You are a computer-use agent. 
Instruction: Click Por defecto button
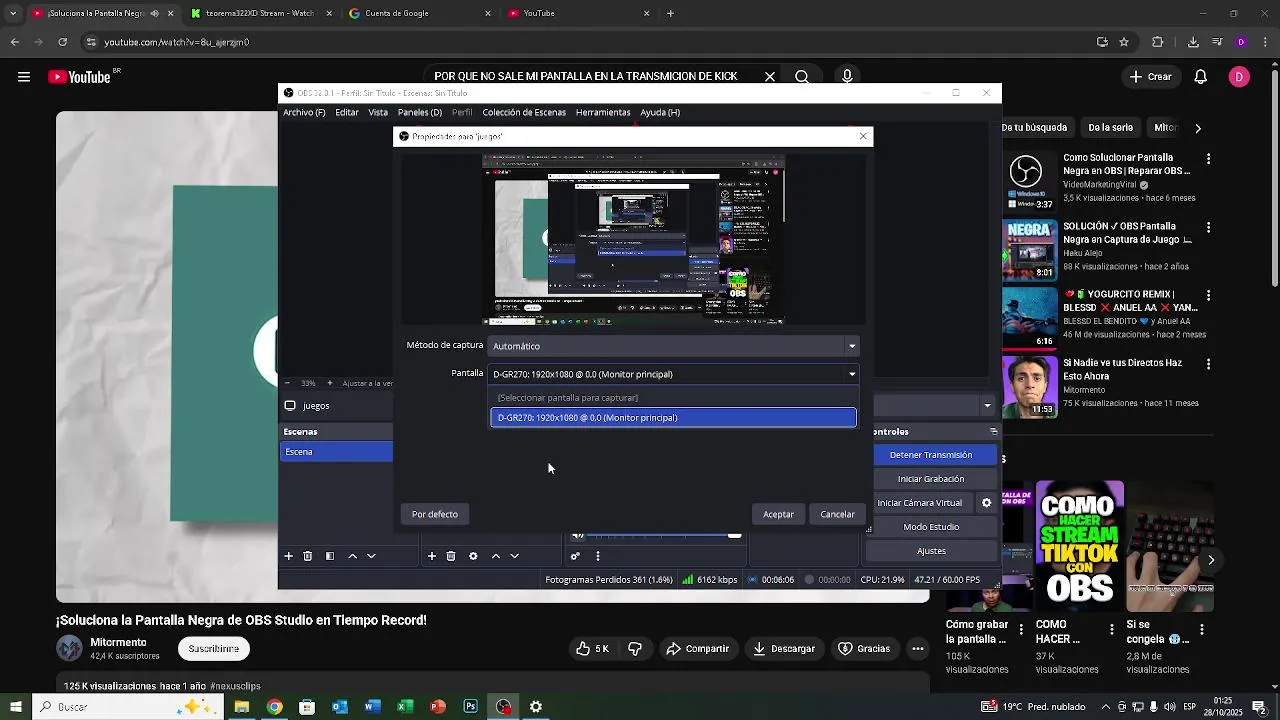(435, 514)
